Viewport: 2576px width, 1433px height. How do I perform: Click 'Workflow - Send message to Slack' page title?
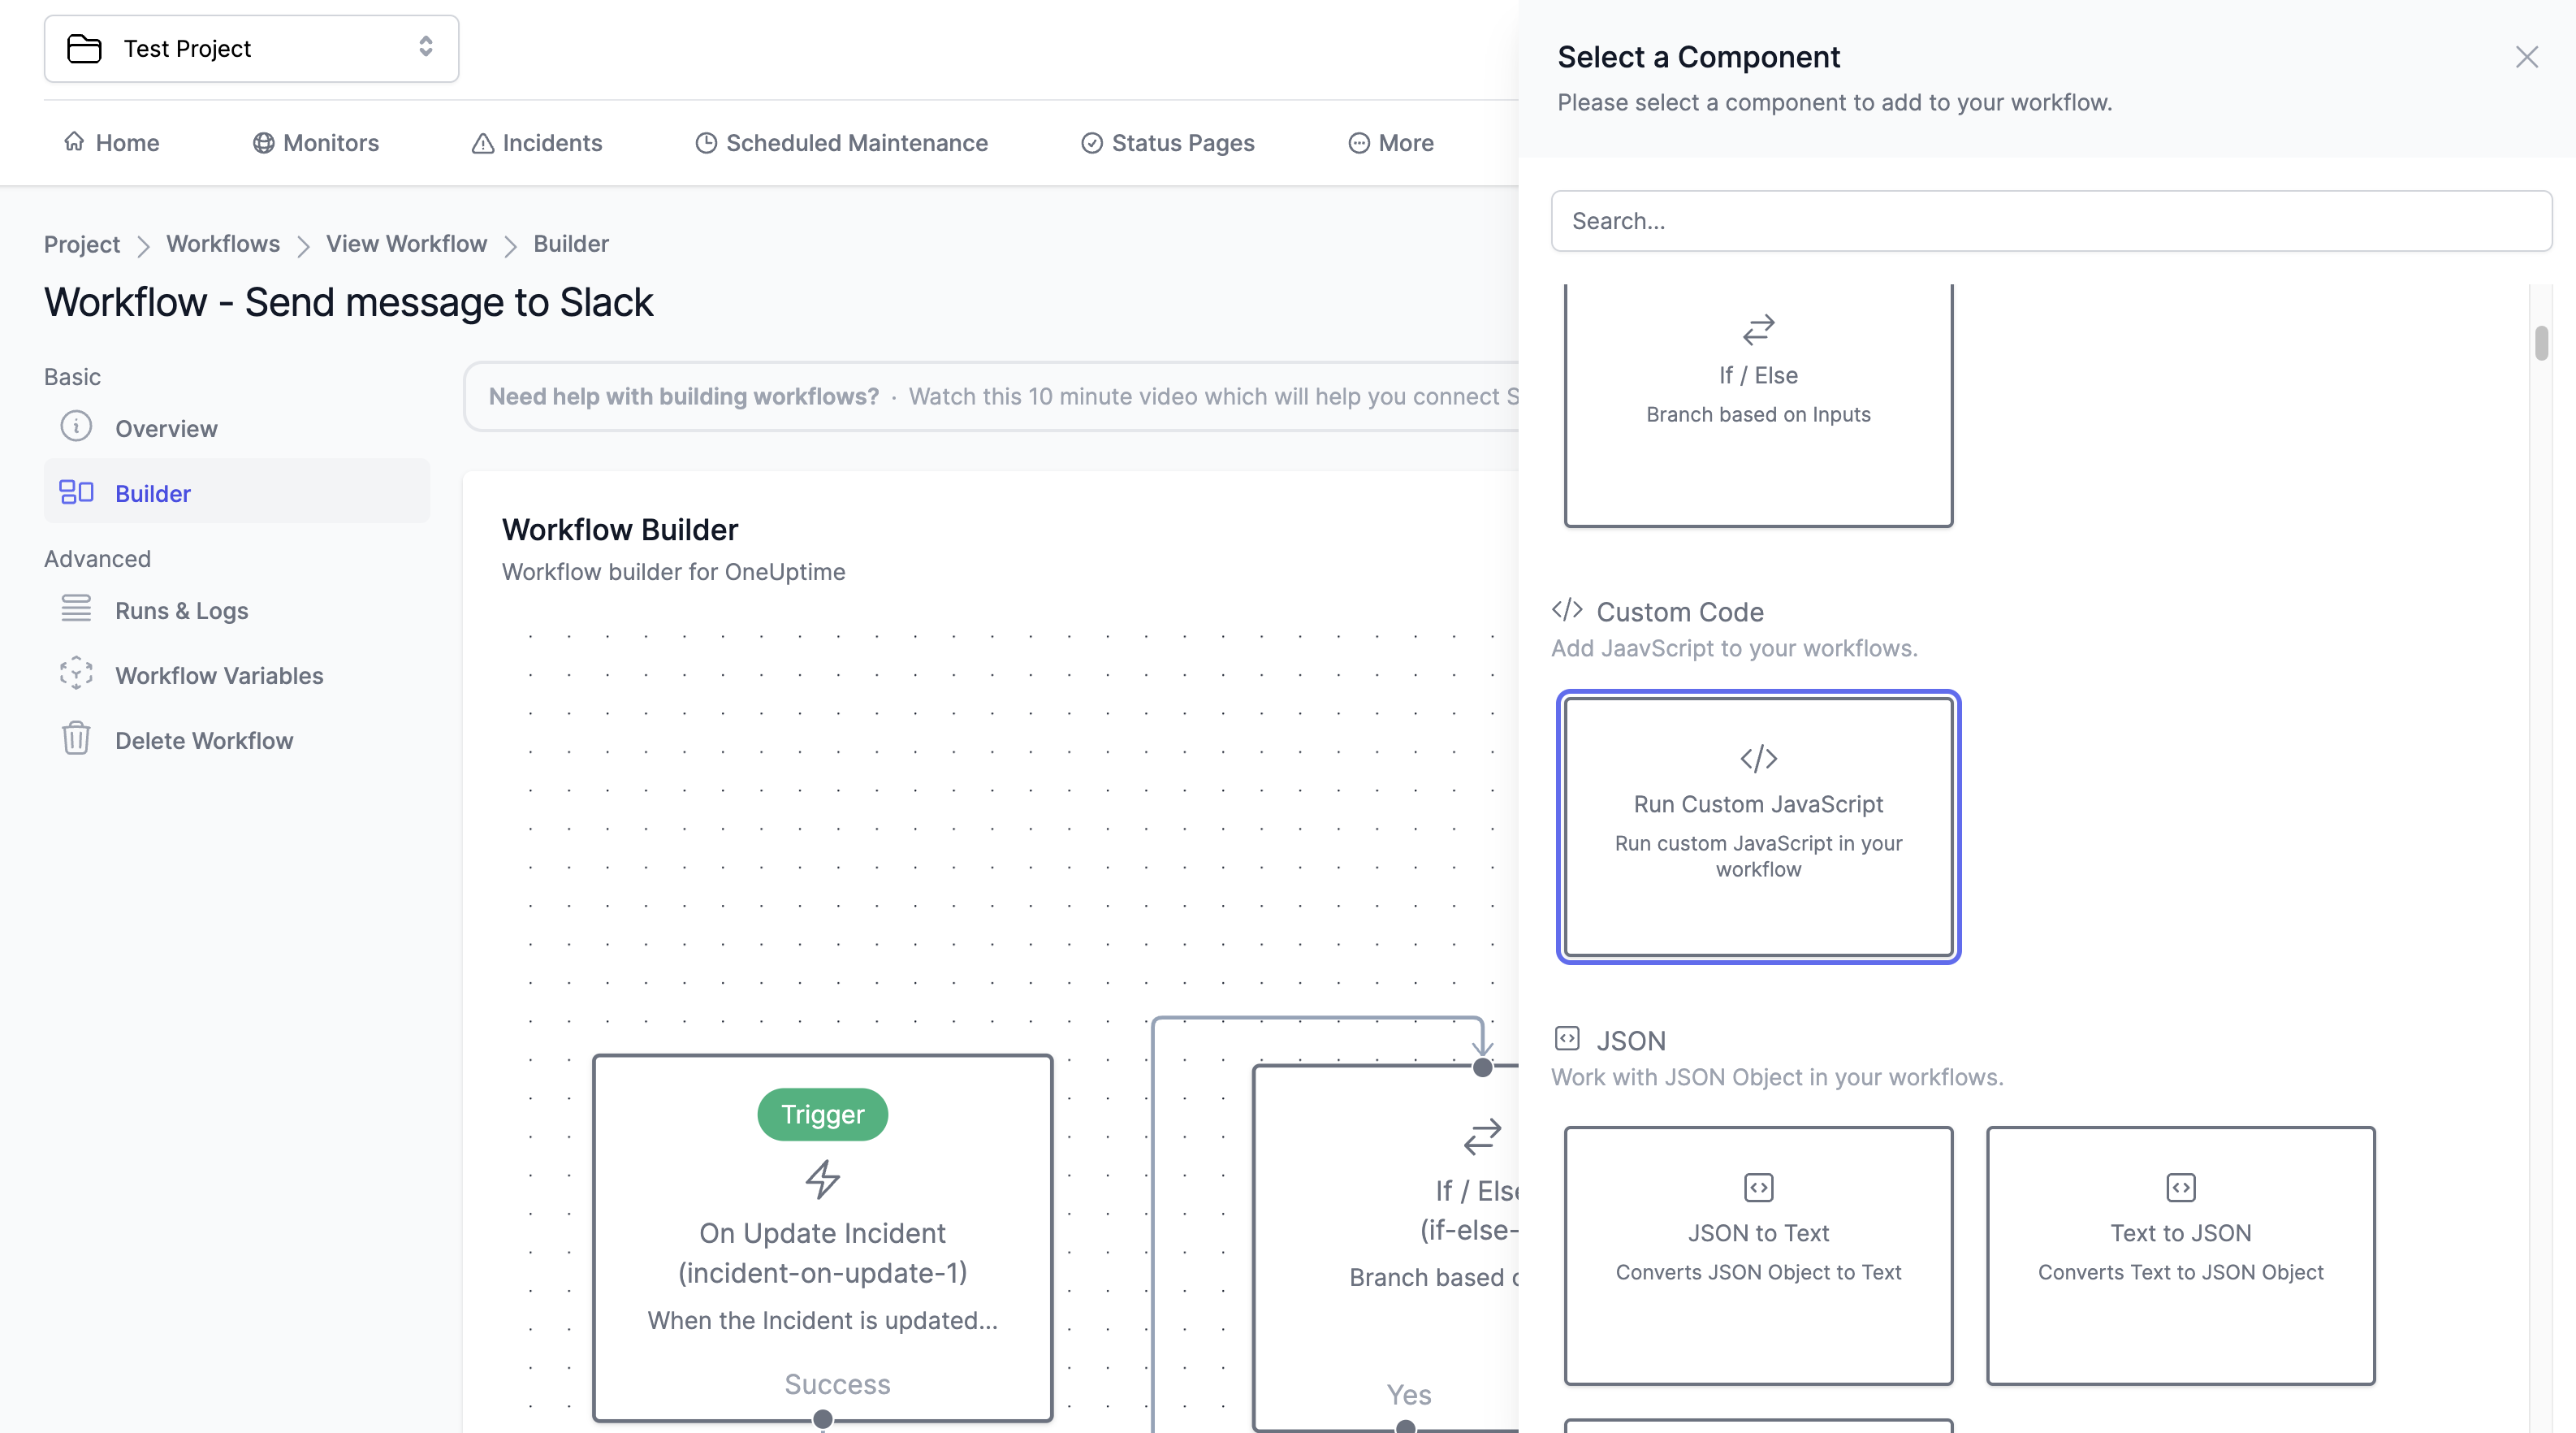pyautogui.click(x=348, y=302)
